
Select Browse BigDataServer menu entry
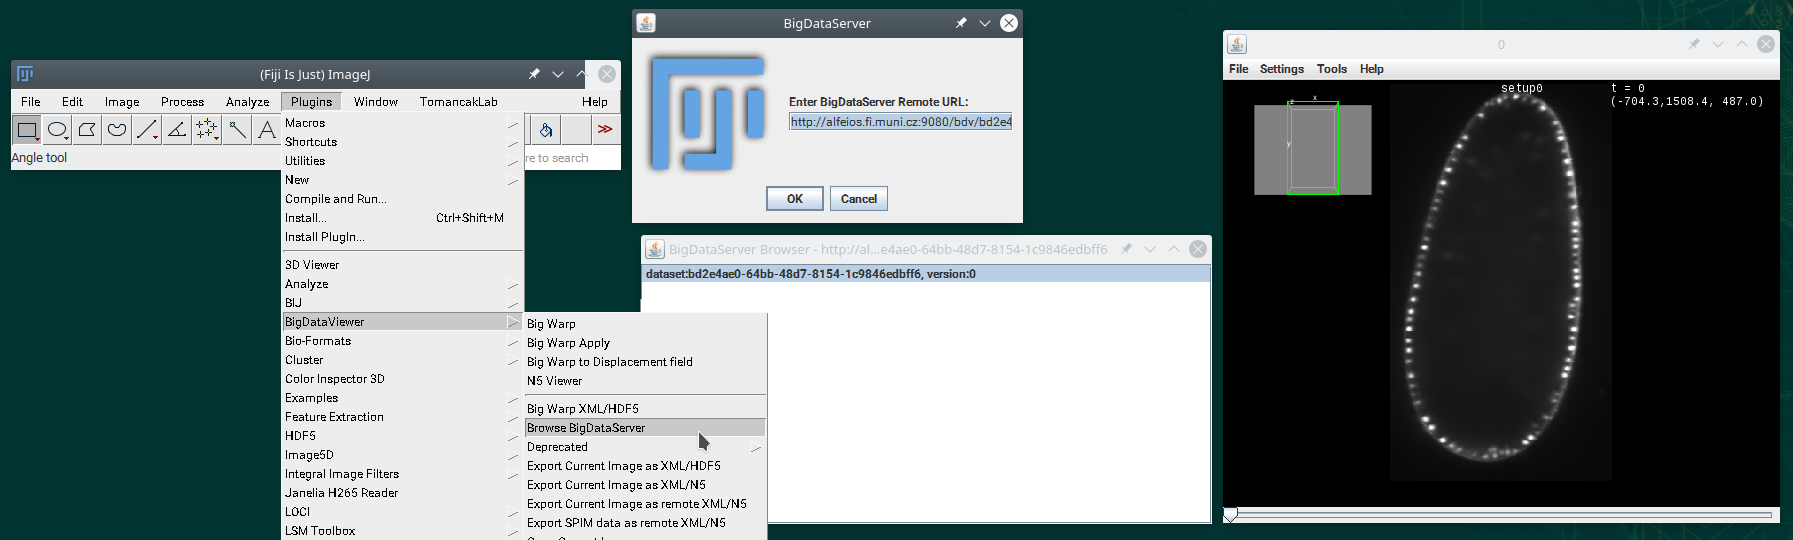pyautogui.click(x=645, y=428)
